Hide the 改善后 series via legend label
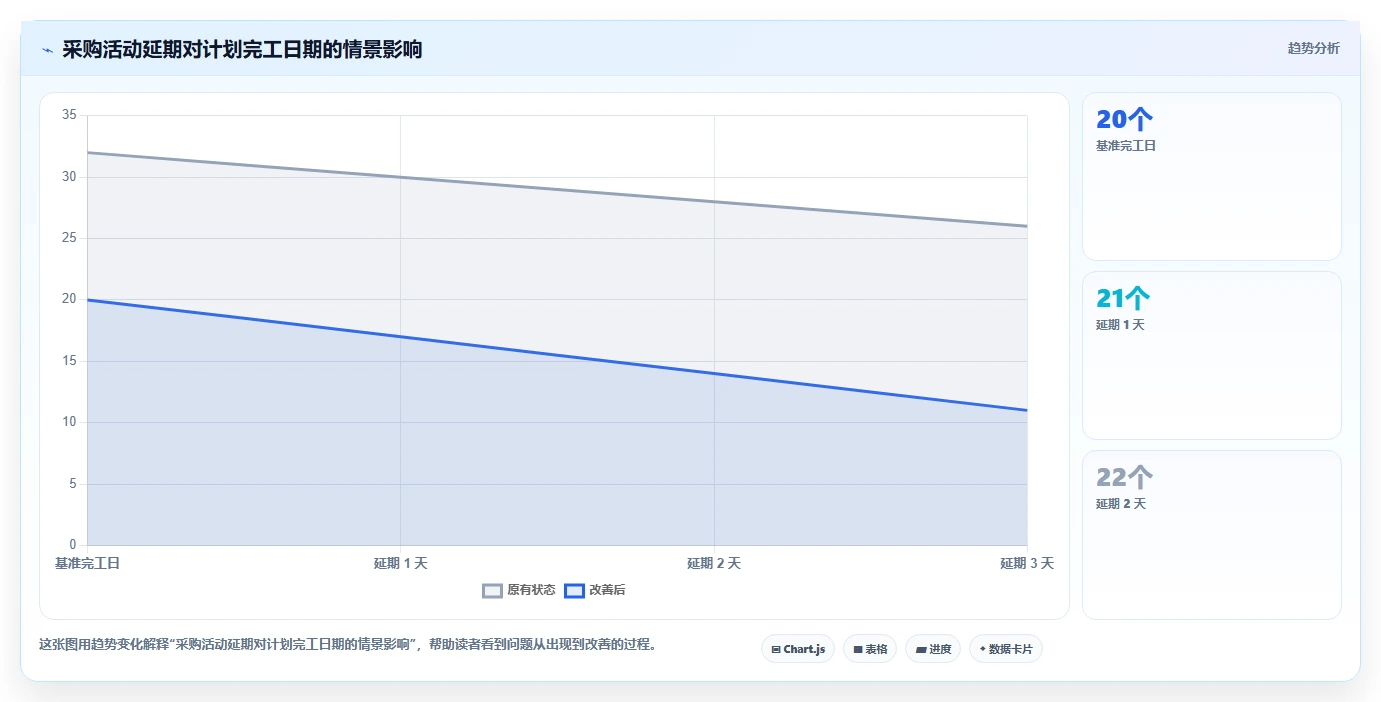1381x702 pixels. [x=607, y=591]
